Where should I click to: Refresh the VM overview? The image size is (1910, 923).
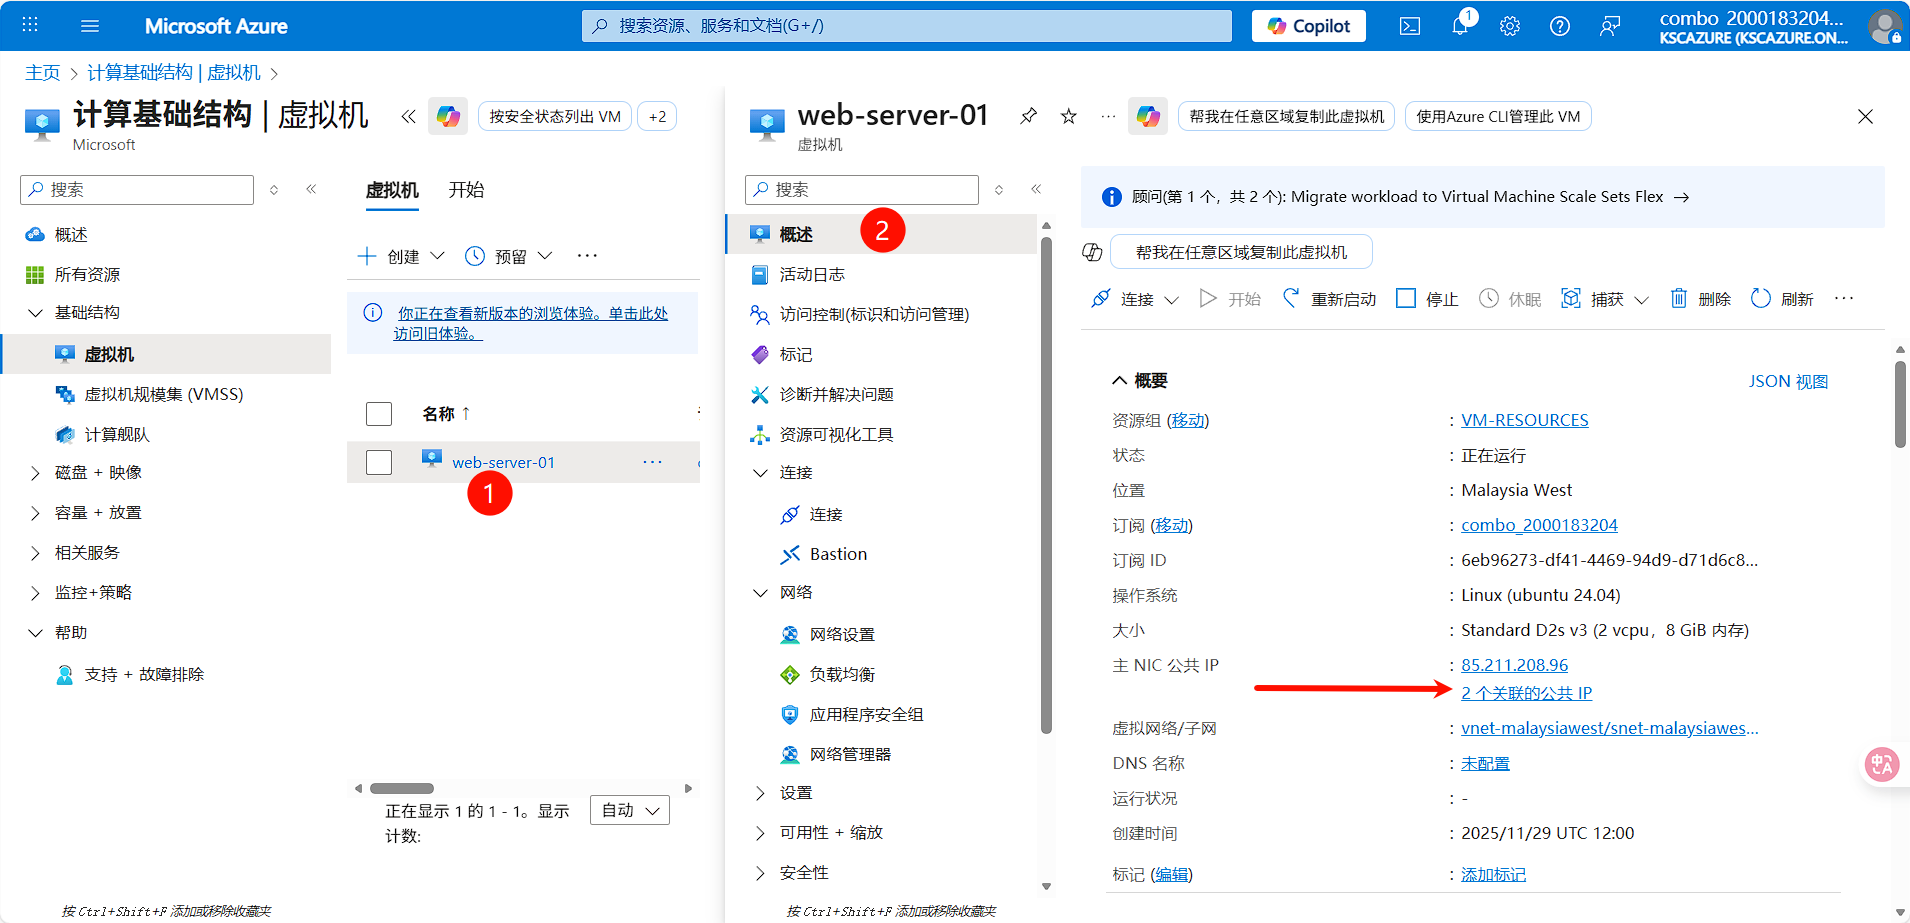tap(1781, 299)
